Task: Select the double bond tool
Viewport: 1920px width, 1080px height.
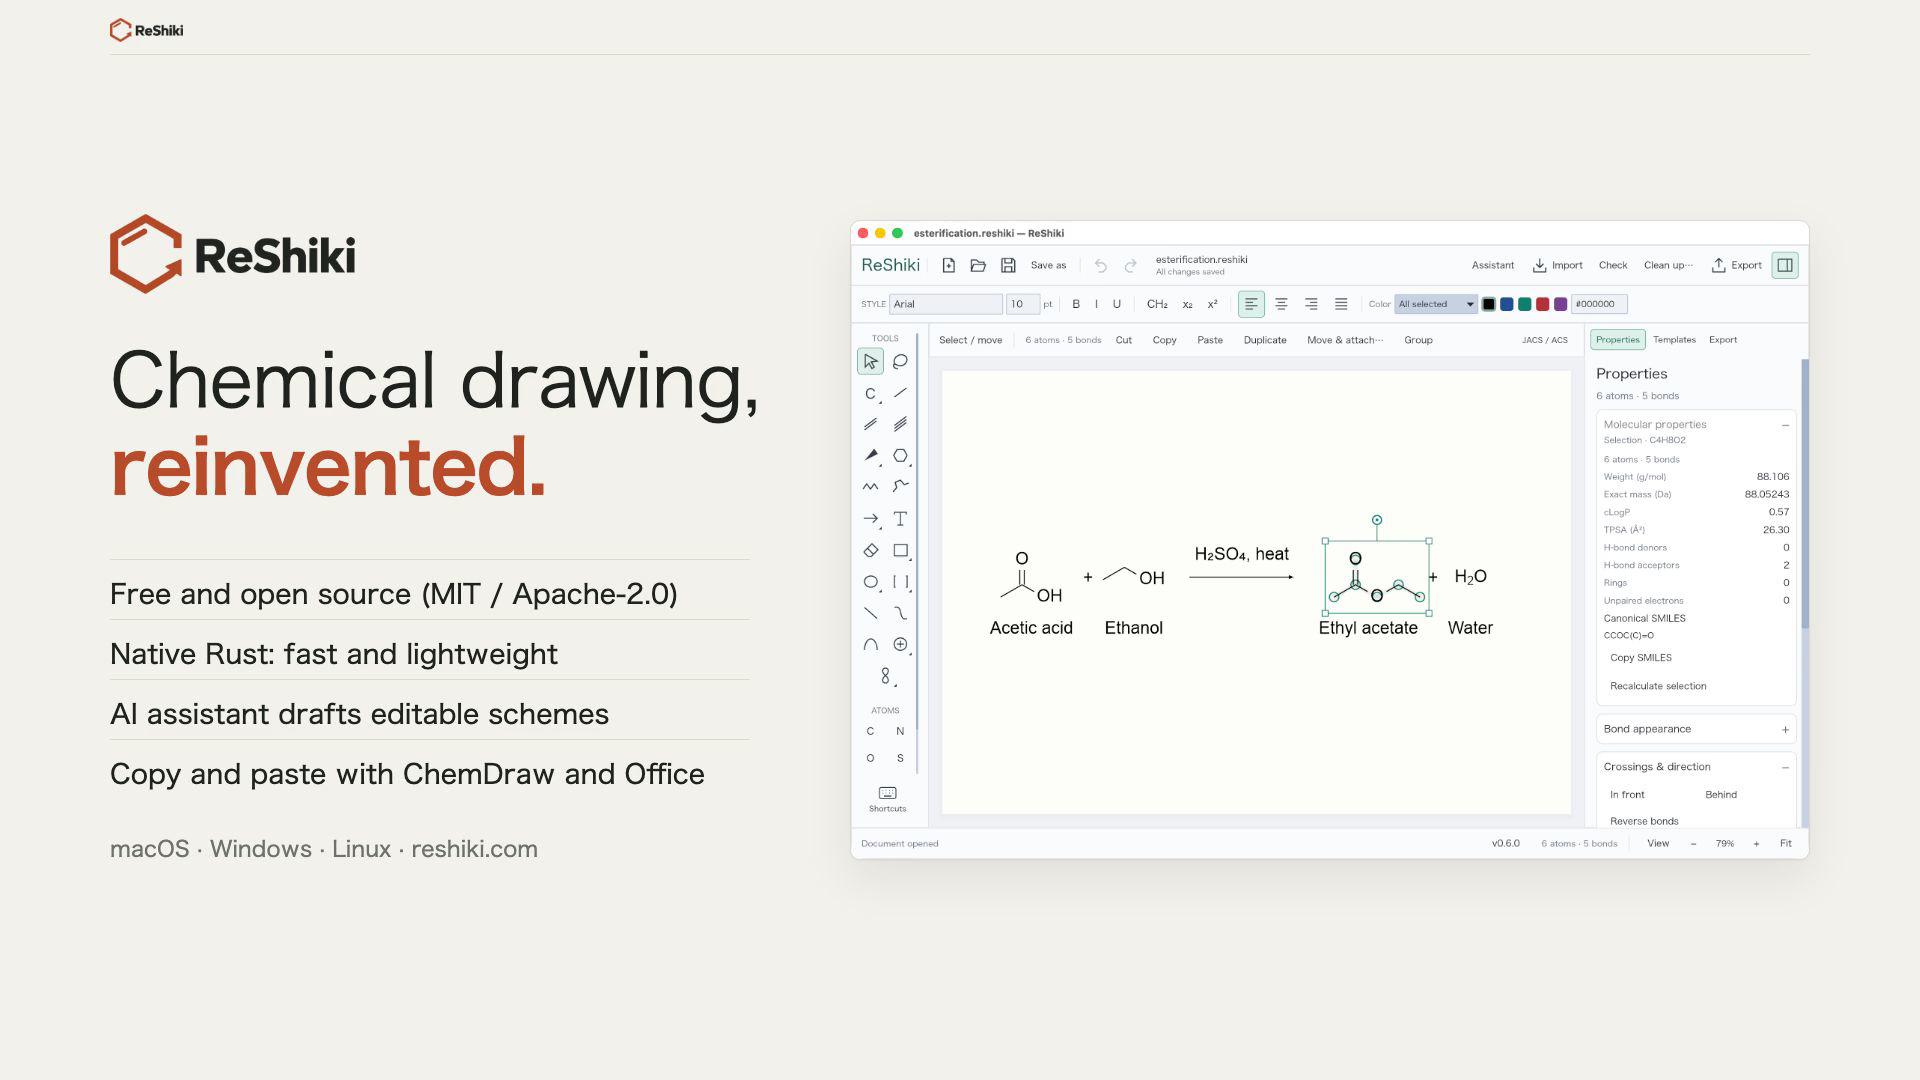Action: tap(870, 425)
